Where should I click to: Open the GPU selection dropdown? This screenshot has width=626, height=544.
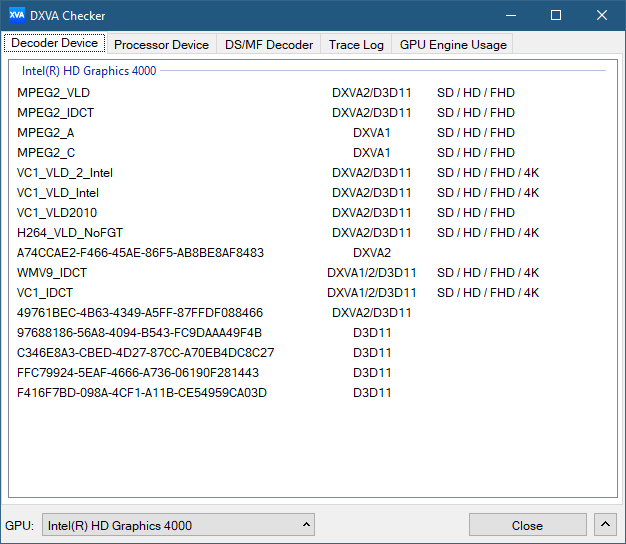[178, 525]
